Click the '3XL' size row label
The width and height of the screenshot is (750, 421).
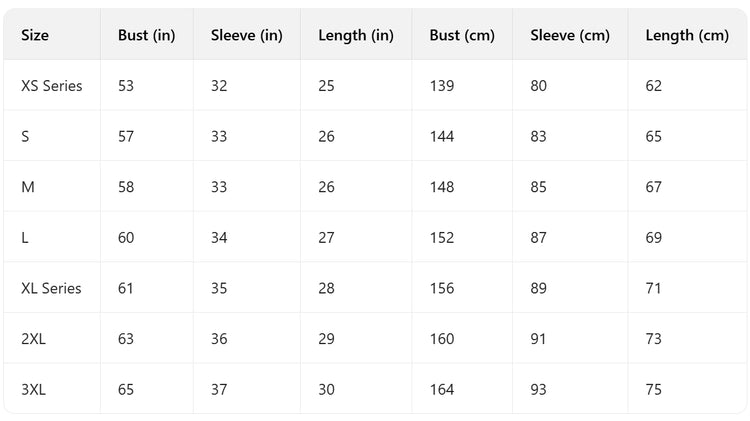point(34,389)
